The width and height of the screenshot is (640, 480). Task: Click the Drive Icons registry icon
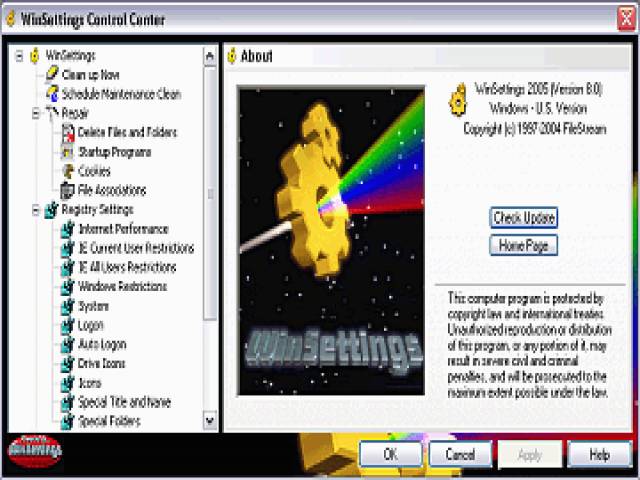coord(67,364)
